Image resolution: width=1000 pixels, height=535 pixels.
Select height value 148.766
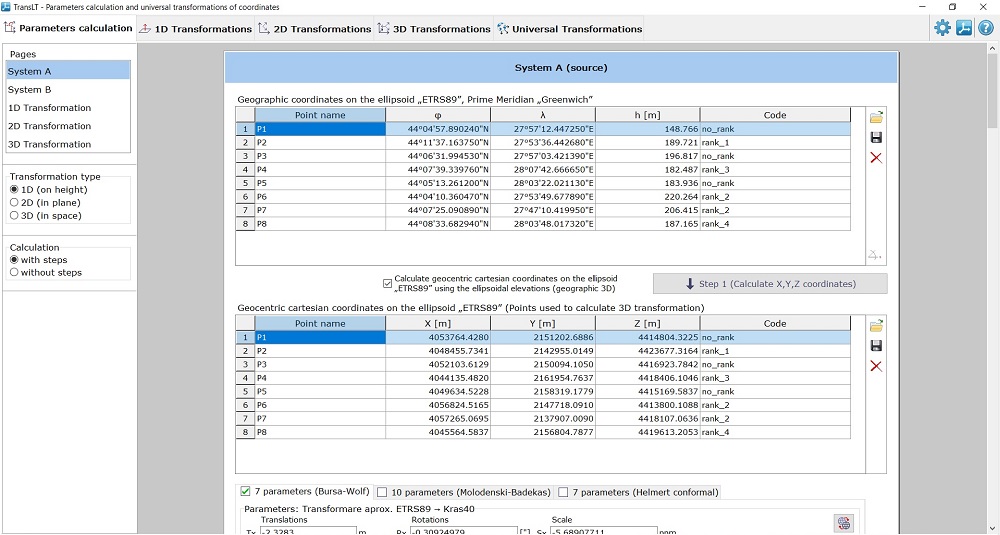(648, 129)
